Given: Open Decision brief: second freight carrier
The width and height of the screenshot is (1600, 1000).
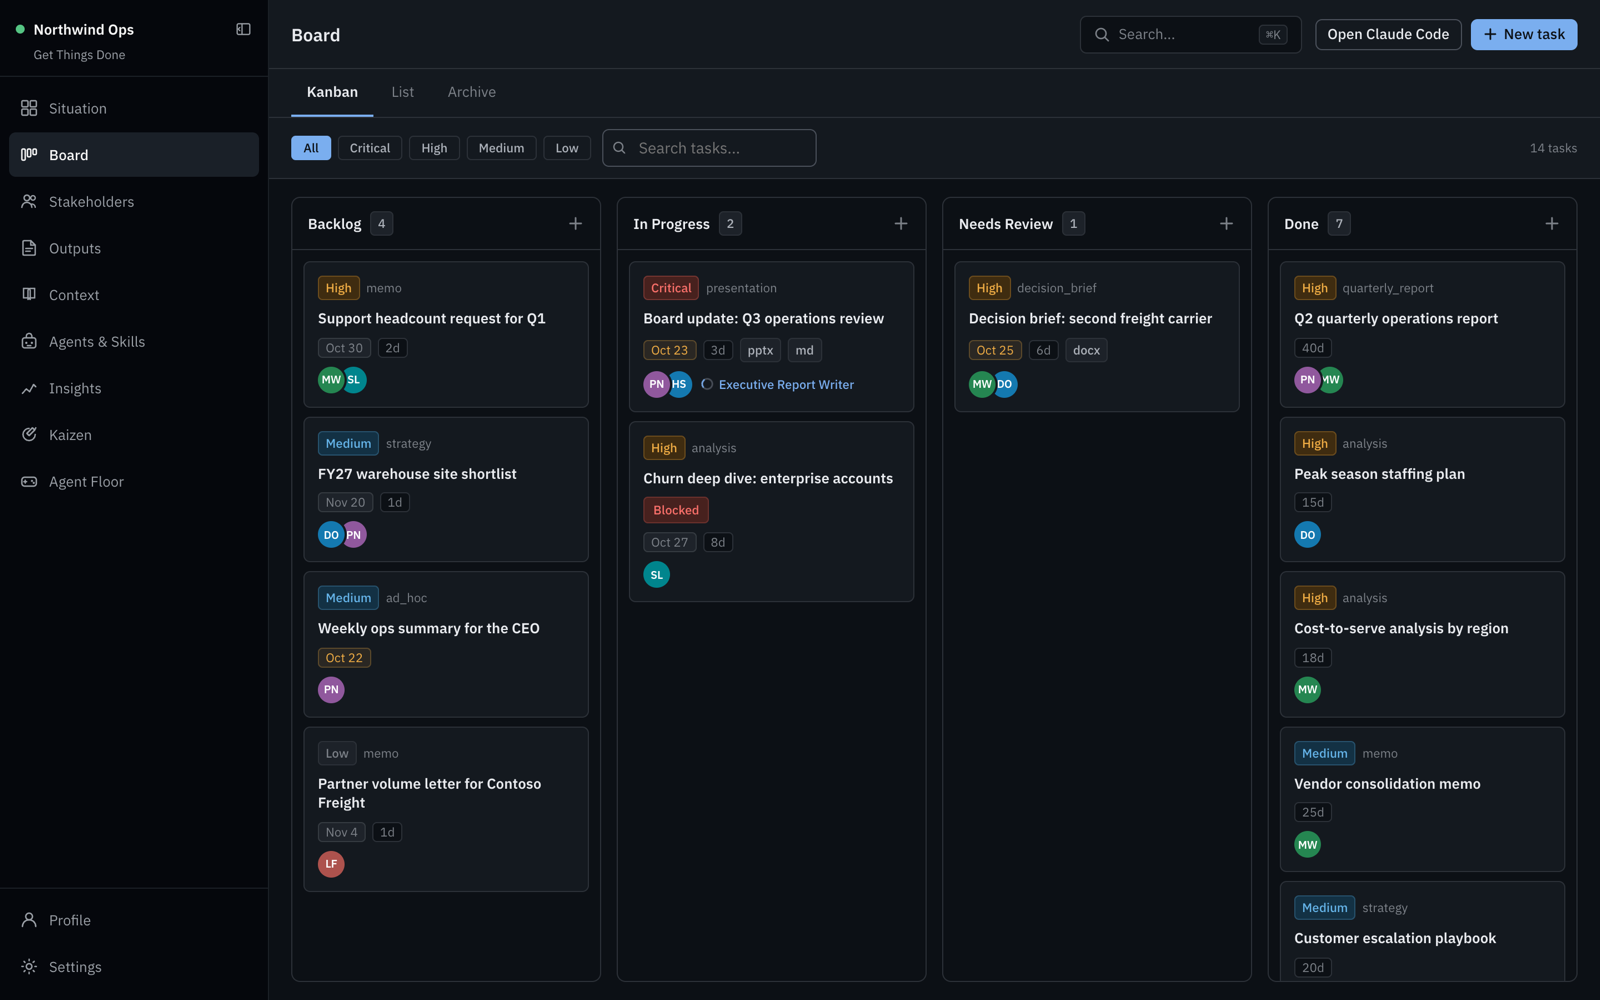Looking at the screenshot, I should 1097,337.
